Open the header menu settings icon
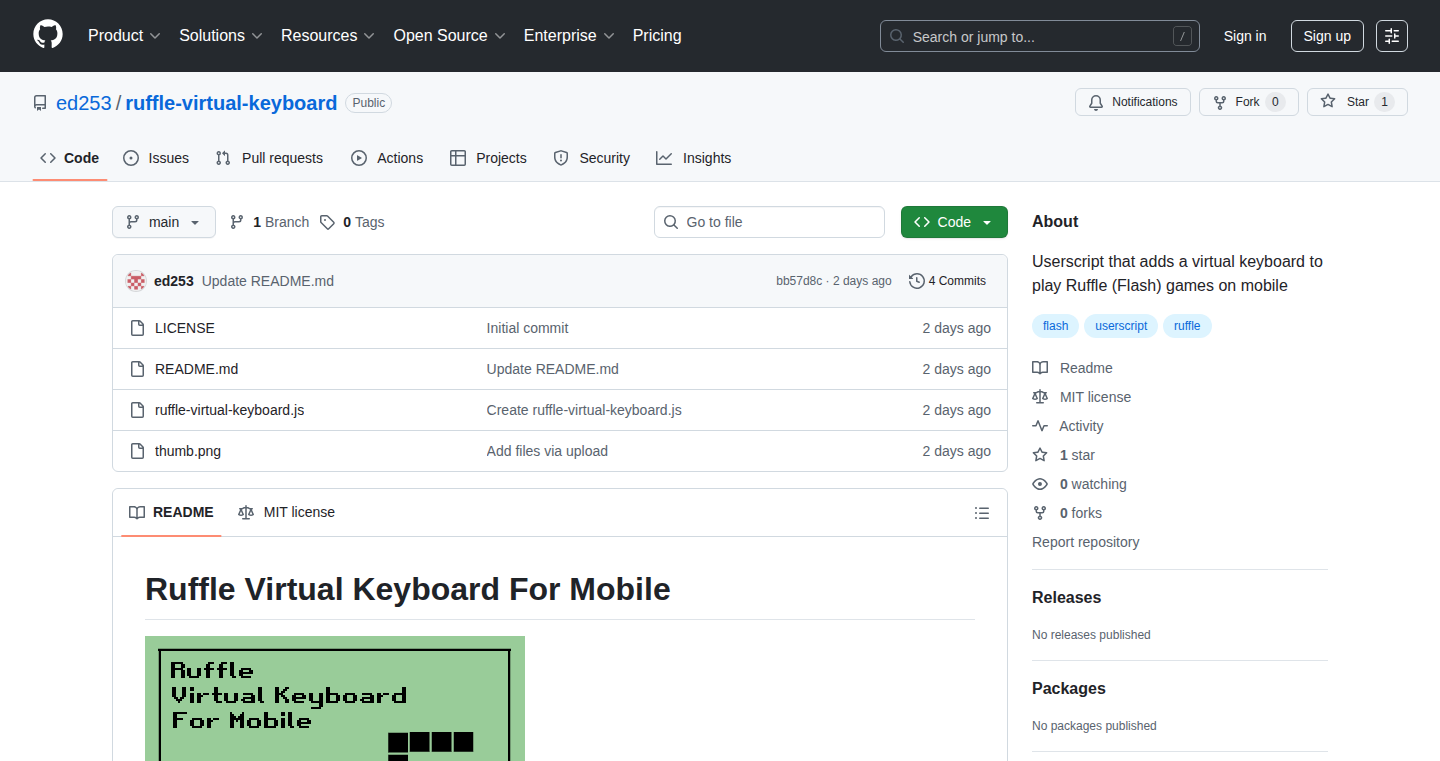The width and height of the screenshot is (1440, 761). tap(1391, 36)
